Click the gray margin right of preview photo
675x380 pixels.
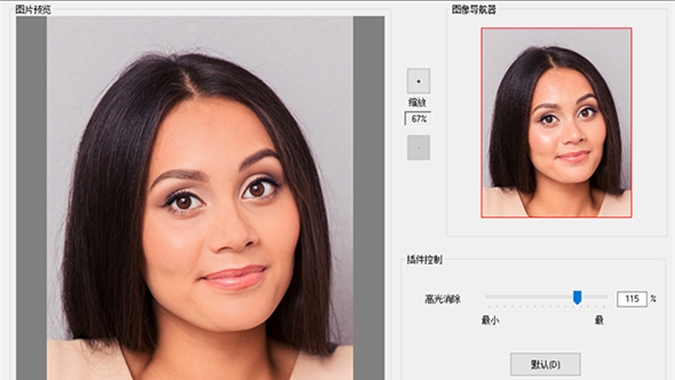click(369, 198)
